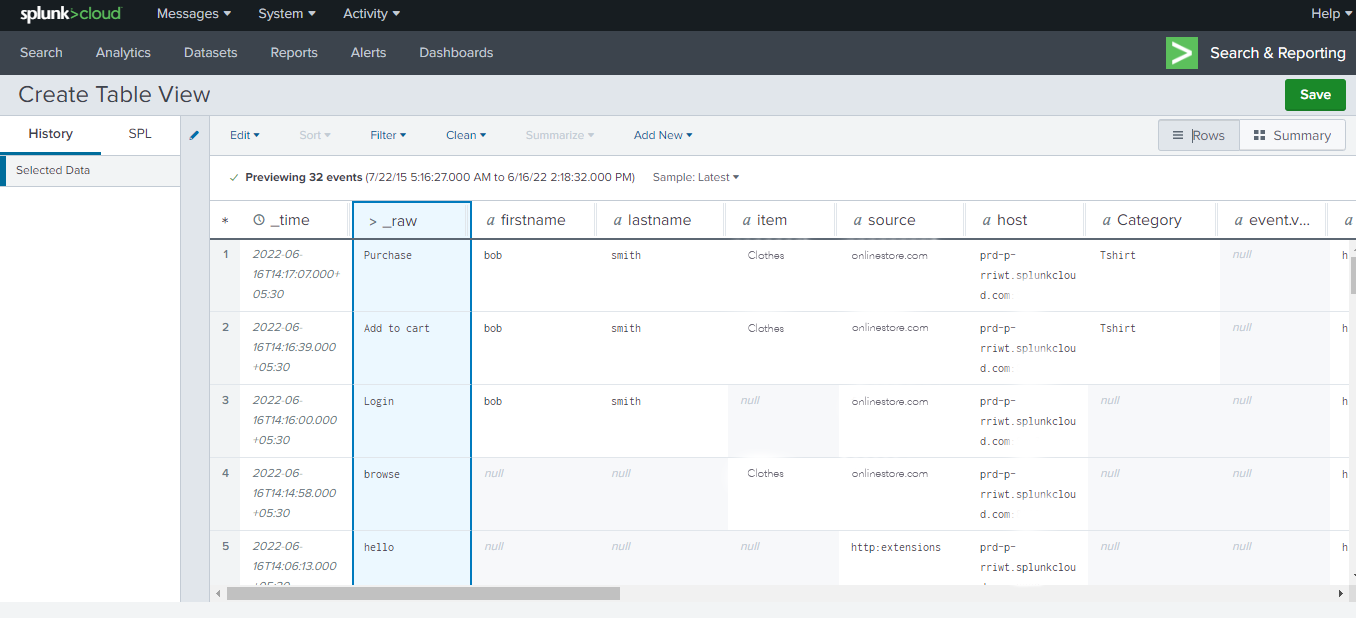Click the timestamp cell of row 2
The height and width of the screenshot is (618, 1356).
(x=295, y=347)
